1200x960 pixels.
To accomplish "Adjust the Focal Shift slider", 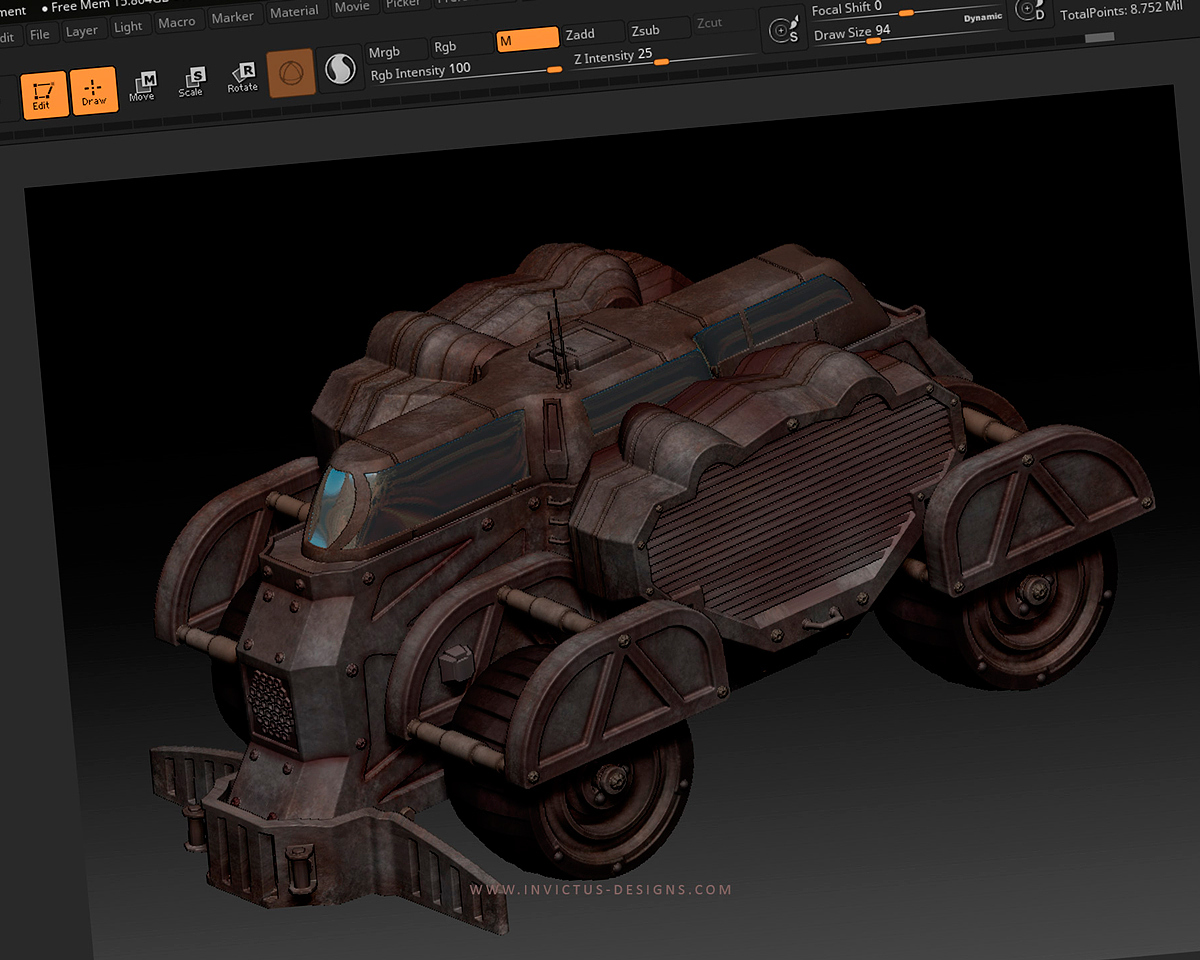I will (x=908, y=10).
